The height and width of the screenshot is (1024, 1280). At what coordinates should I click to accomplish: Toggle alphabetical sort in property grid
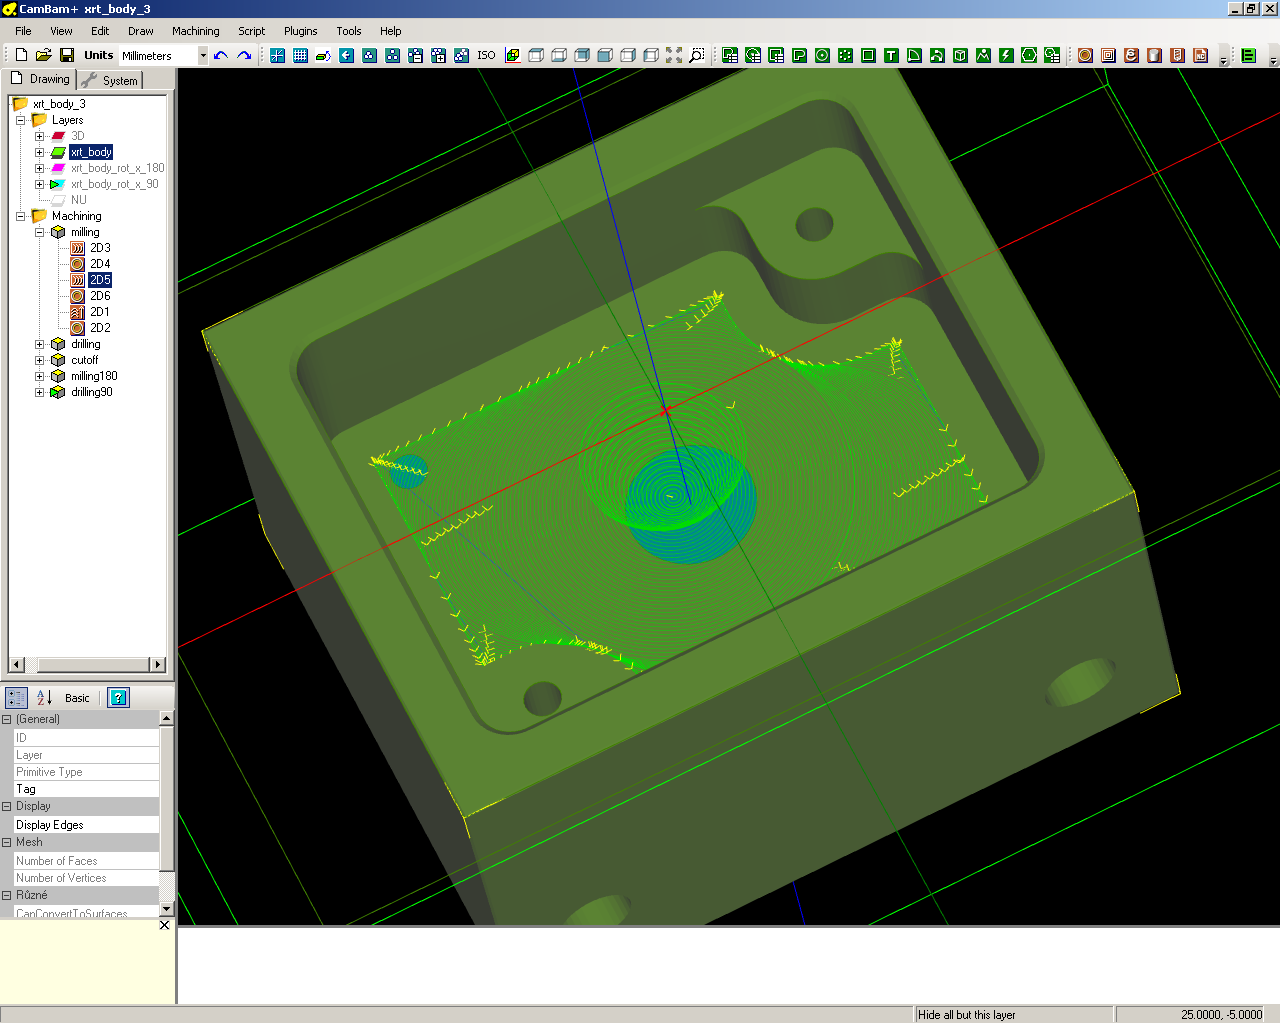coord(44,698)
